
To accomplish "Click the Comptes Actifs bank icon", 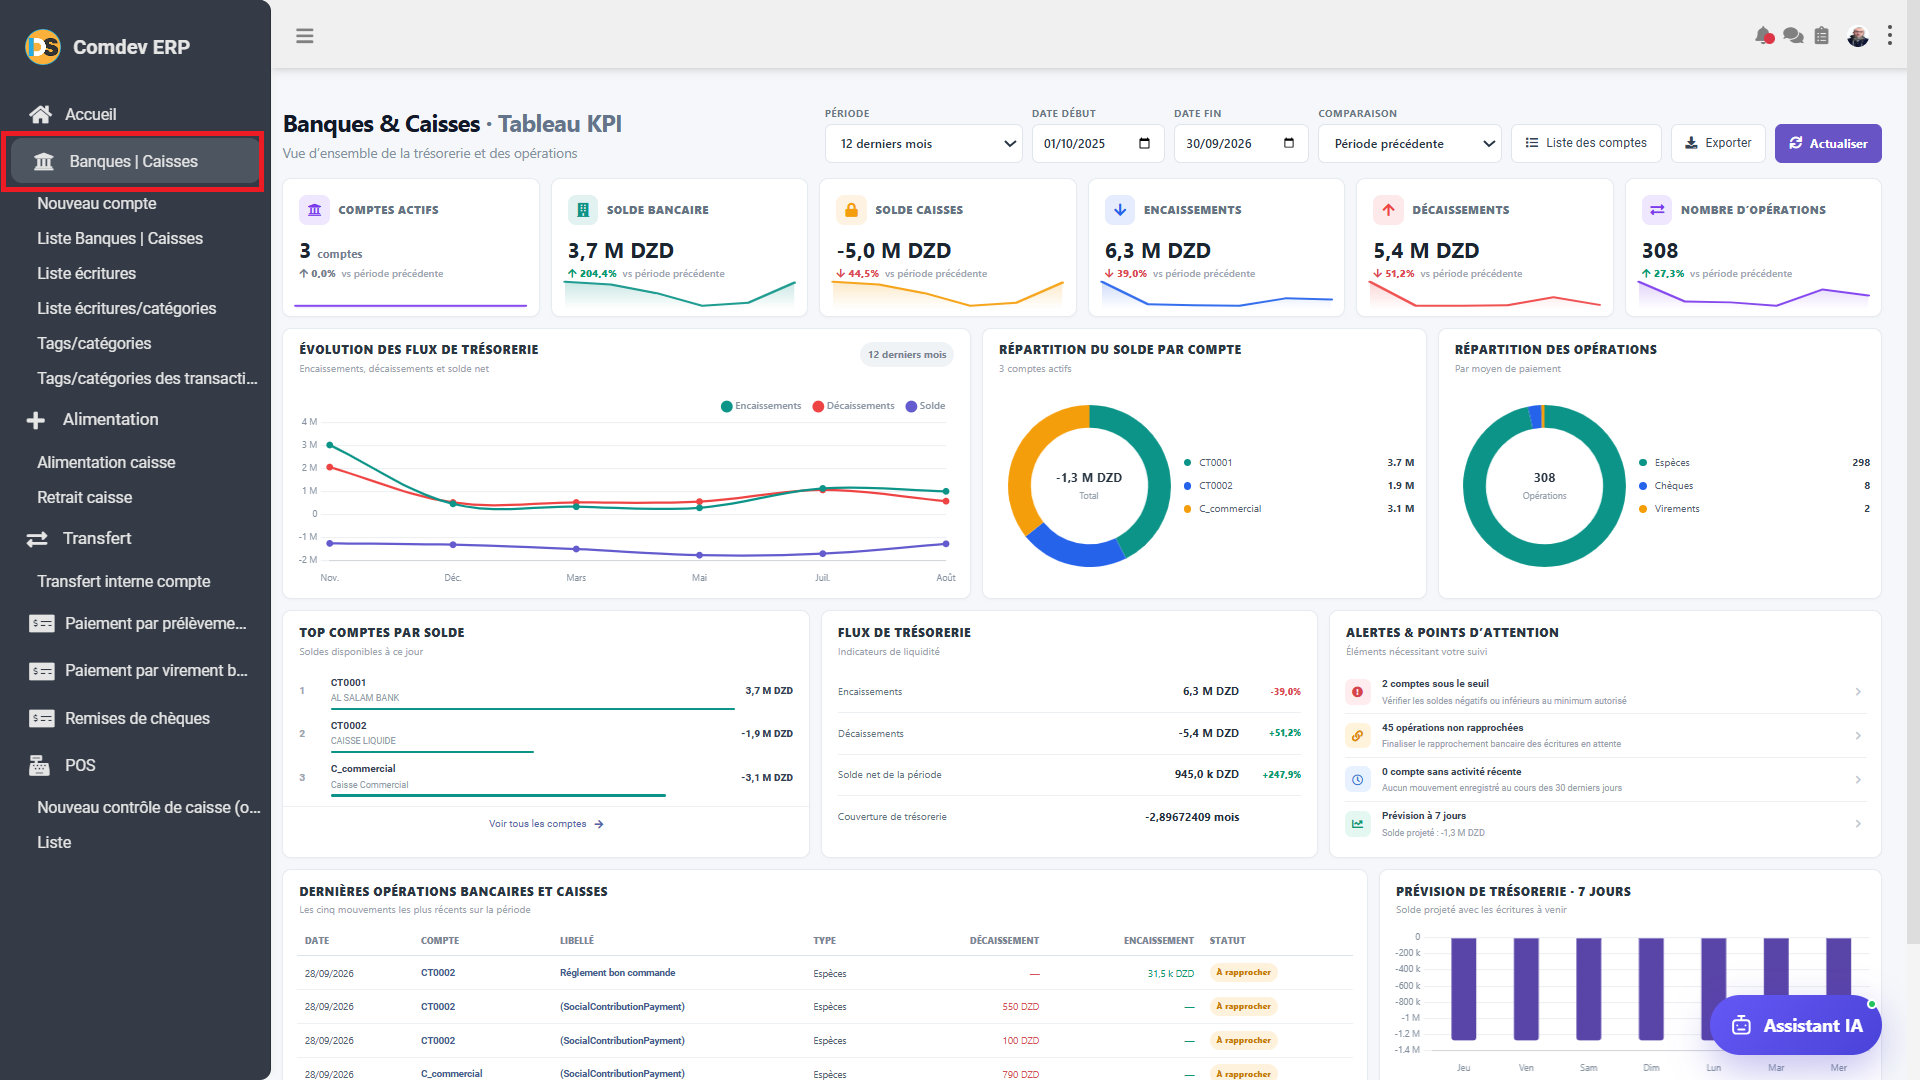I will tap(314, 210).
